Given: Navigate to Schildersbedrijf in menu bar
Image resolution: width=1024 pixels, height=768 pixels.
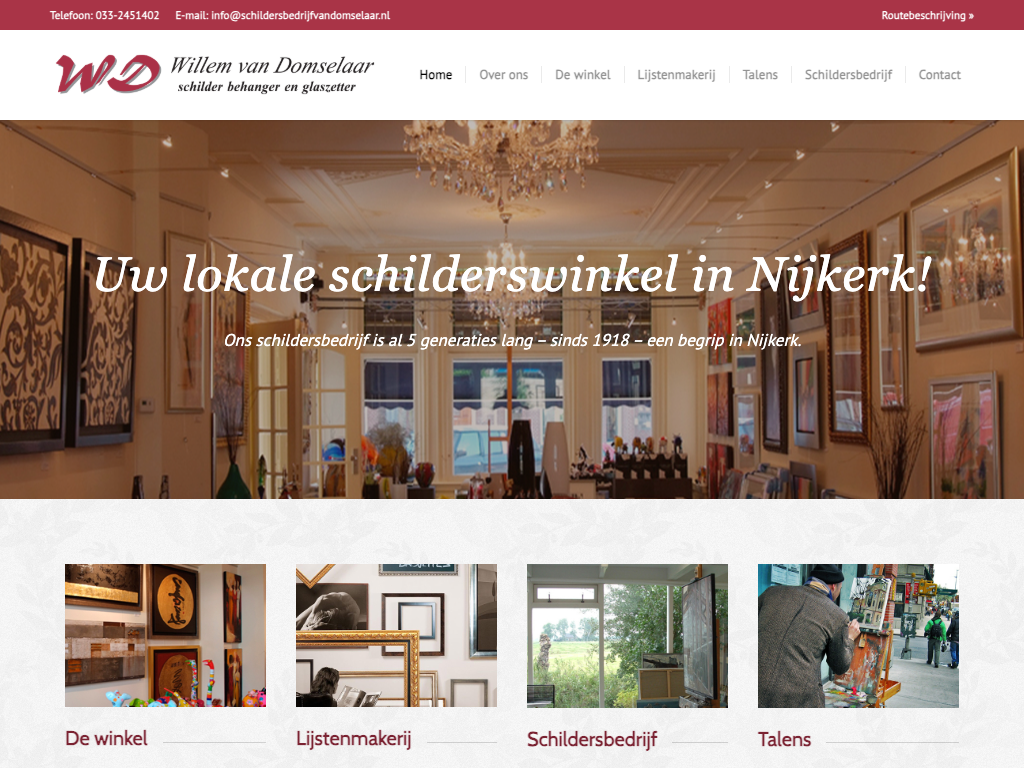Looking at the screenshot, I should click(848, 74).
